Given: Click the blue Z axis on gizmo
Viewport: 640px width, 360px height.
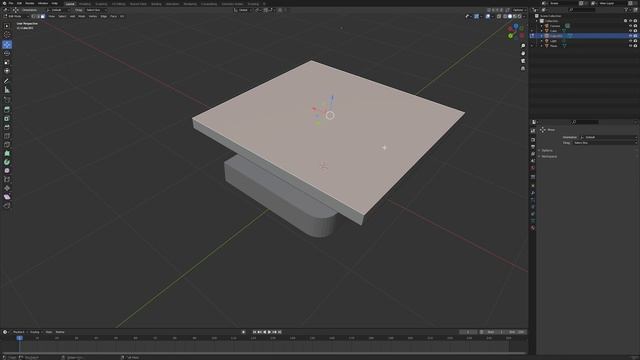Looking at the screenshot, I should point(516,26).
